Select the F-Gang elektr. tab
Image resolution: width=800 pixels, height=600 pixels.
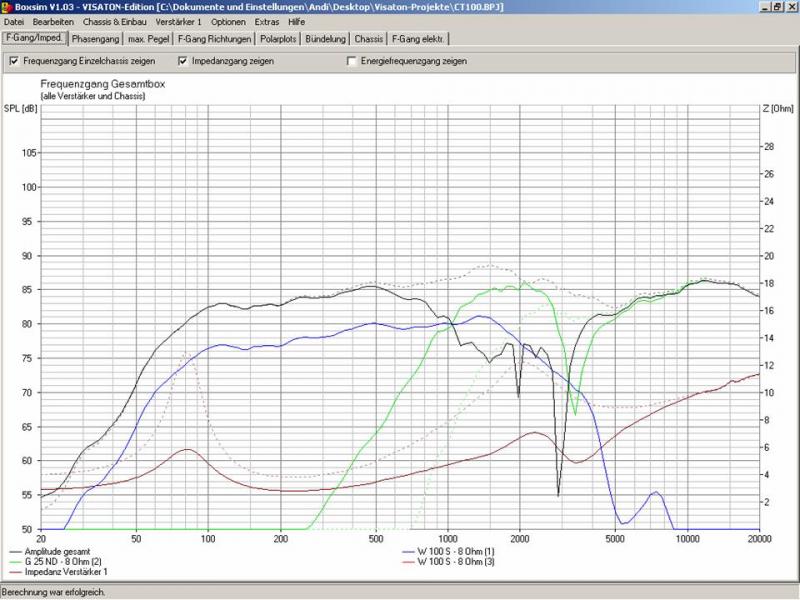point(419,39)
